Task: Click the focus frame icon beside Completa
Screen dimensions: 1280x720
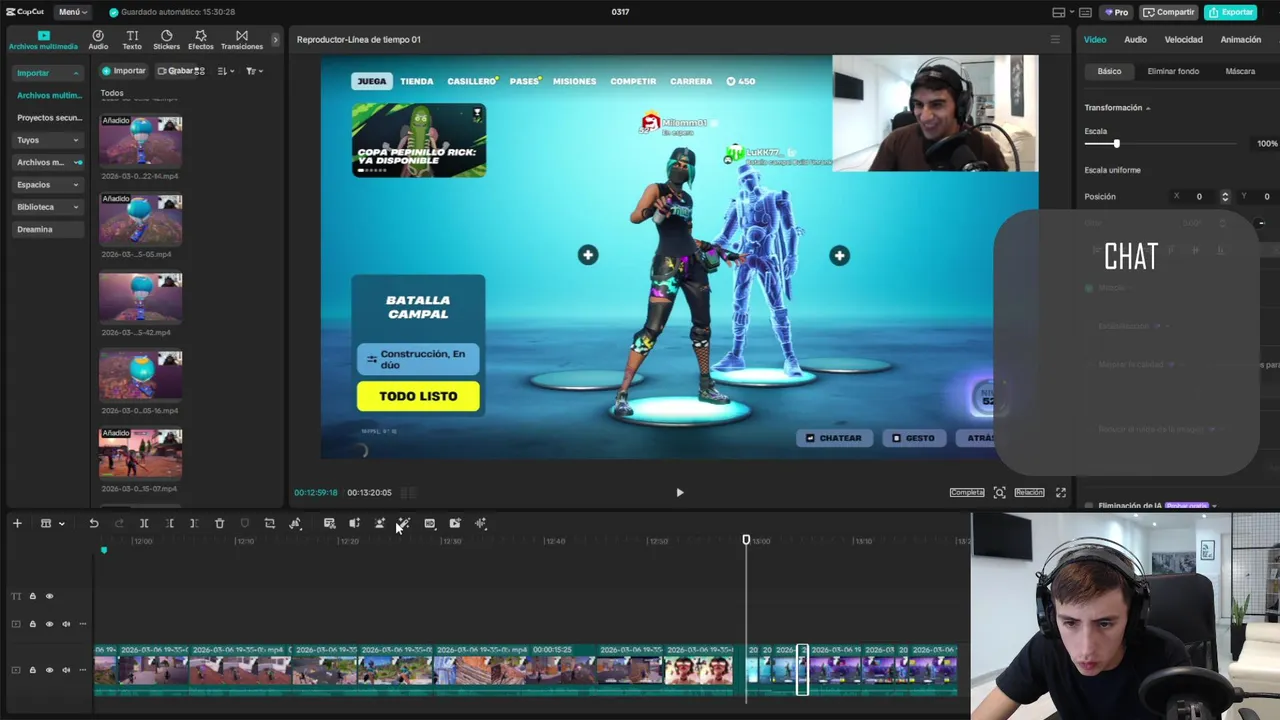Action: coord(999,492)
